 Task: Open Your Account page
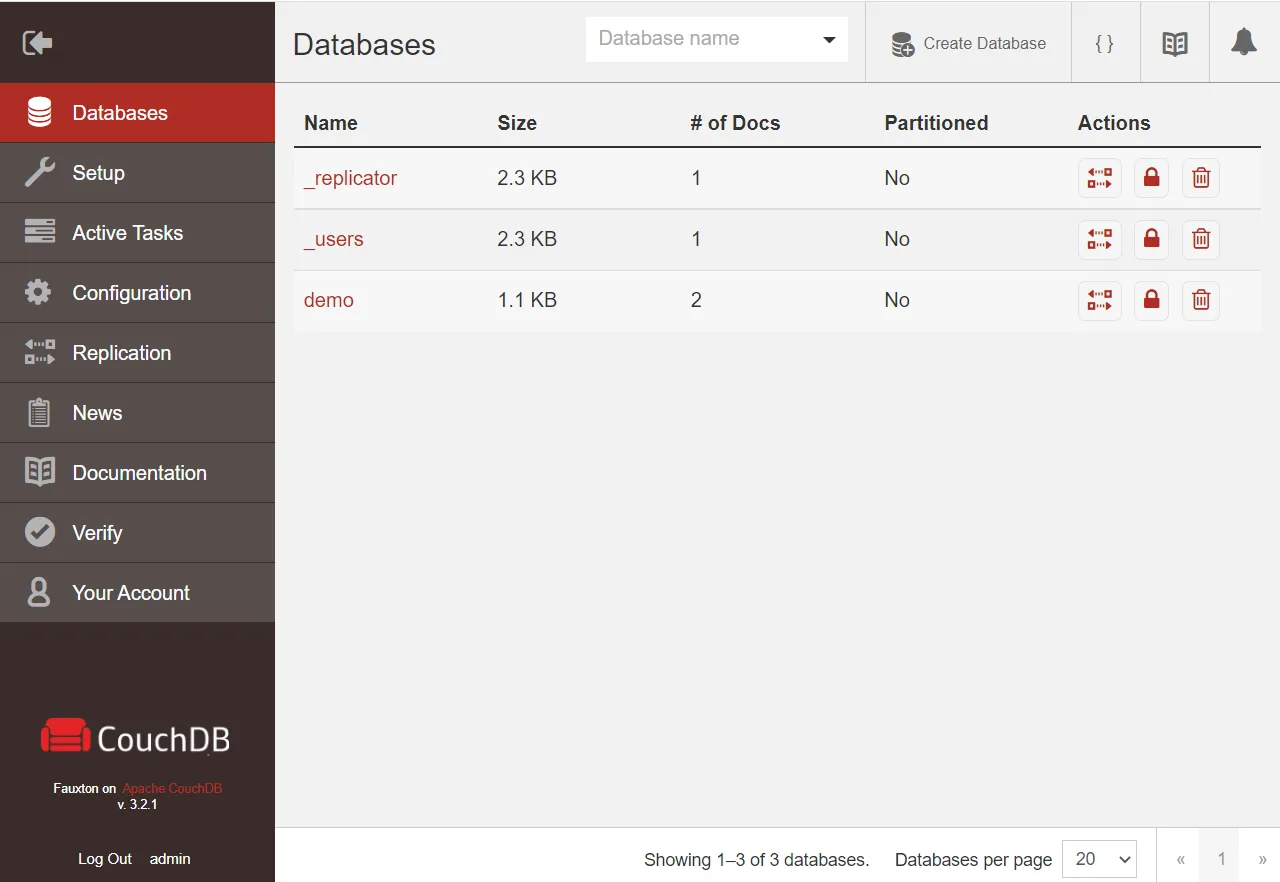pyautogui.click(x=137, y=593)
